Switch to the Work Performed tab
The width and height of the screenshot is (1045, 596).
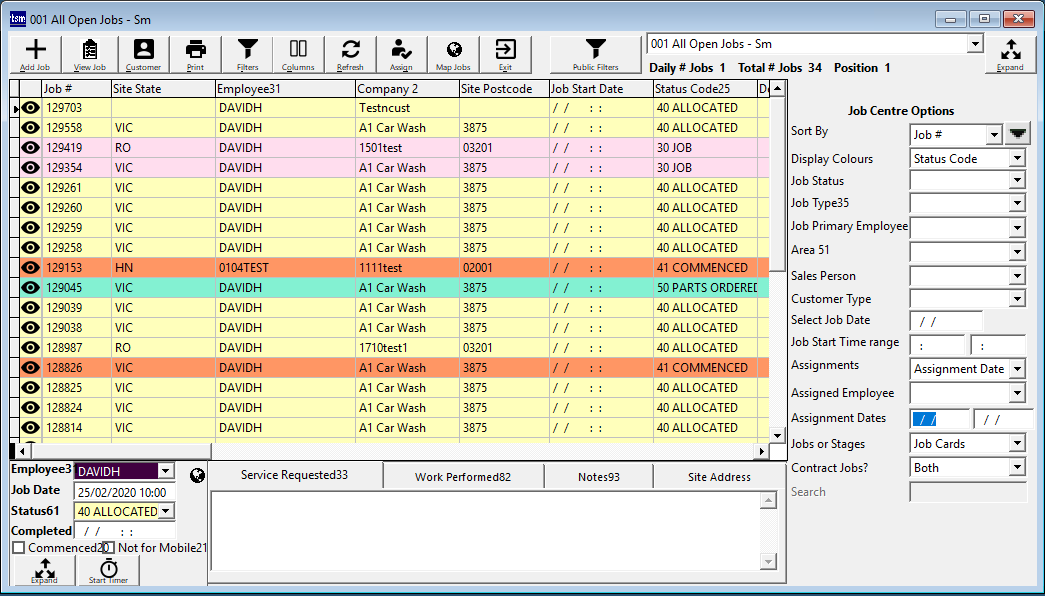(463, 477)
